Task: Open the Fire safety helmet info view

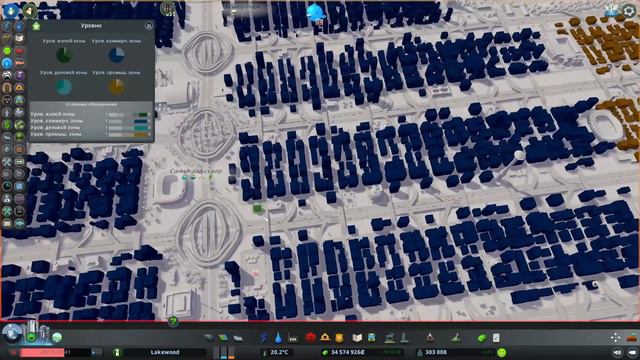Action: tap(19, 88)
